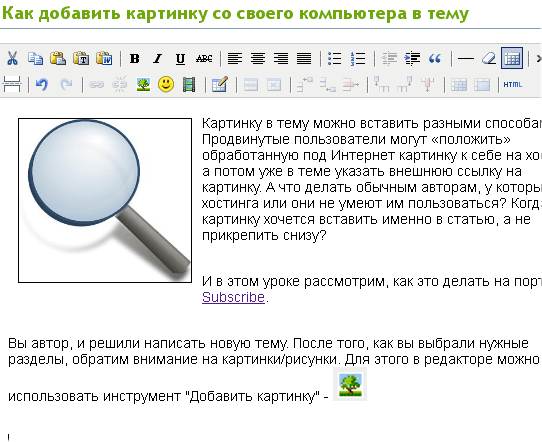
Task: Align text to center
Action: click(258, 58)
